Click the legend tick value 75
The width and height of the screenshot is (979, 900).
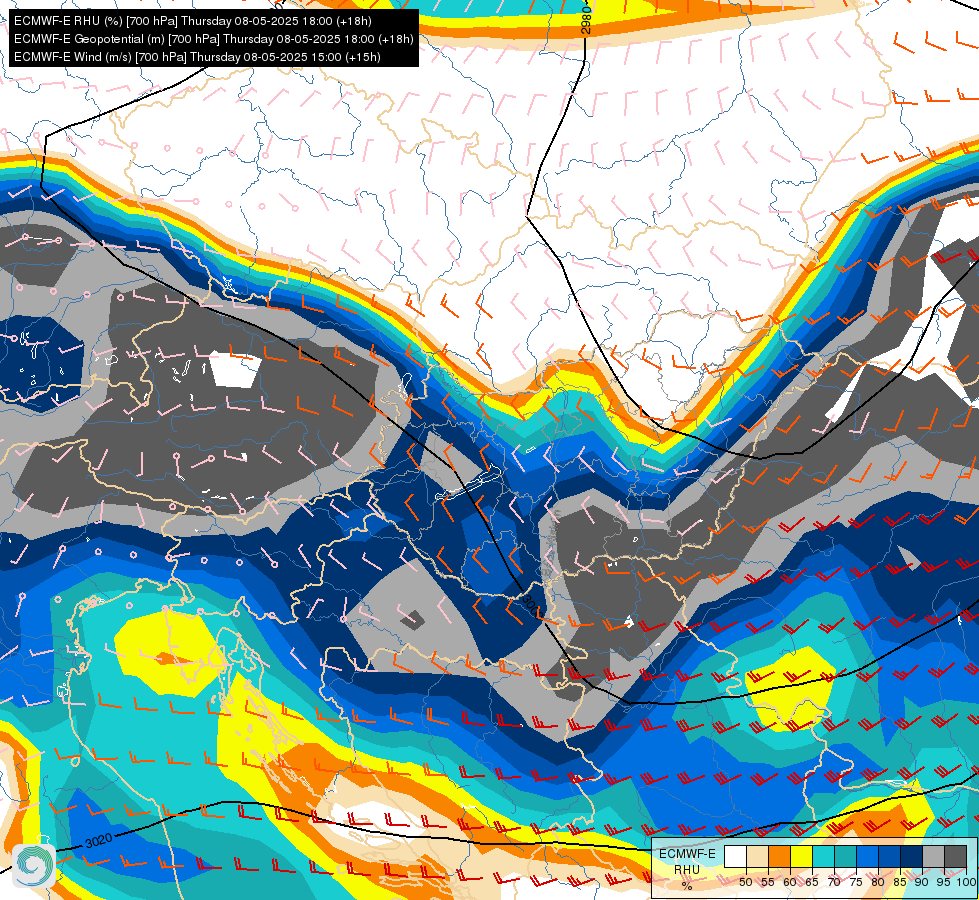tap(856, 883)
